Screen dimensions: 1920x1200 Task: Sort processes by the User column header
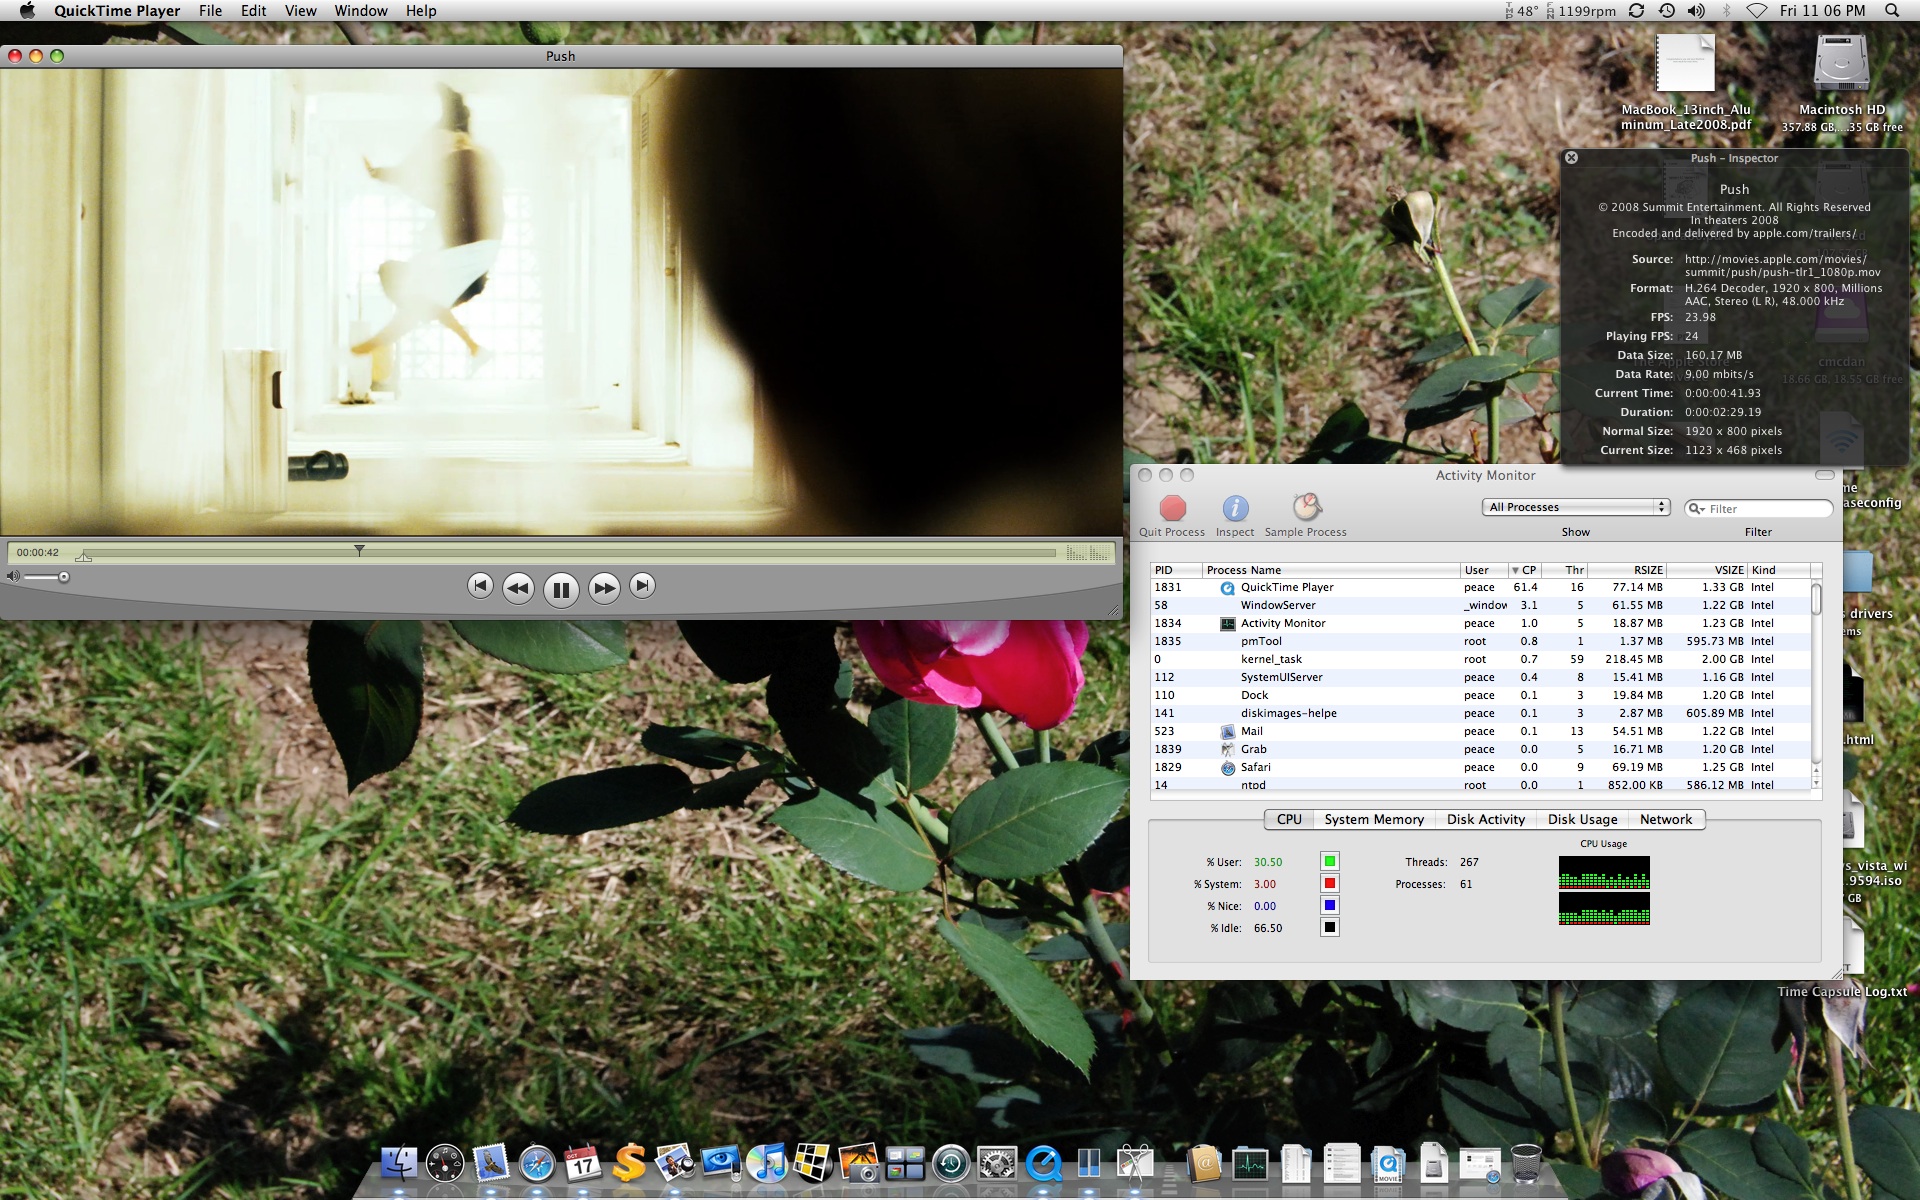click(1484, 570)
